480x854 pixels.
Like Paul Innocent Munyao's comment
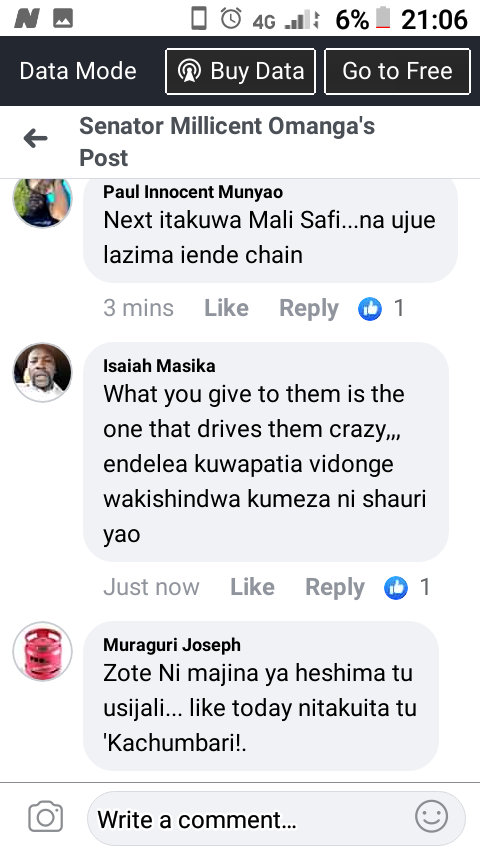click(226, 308)
